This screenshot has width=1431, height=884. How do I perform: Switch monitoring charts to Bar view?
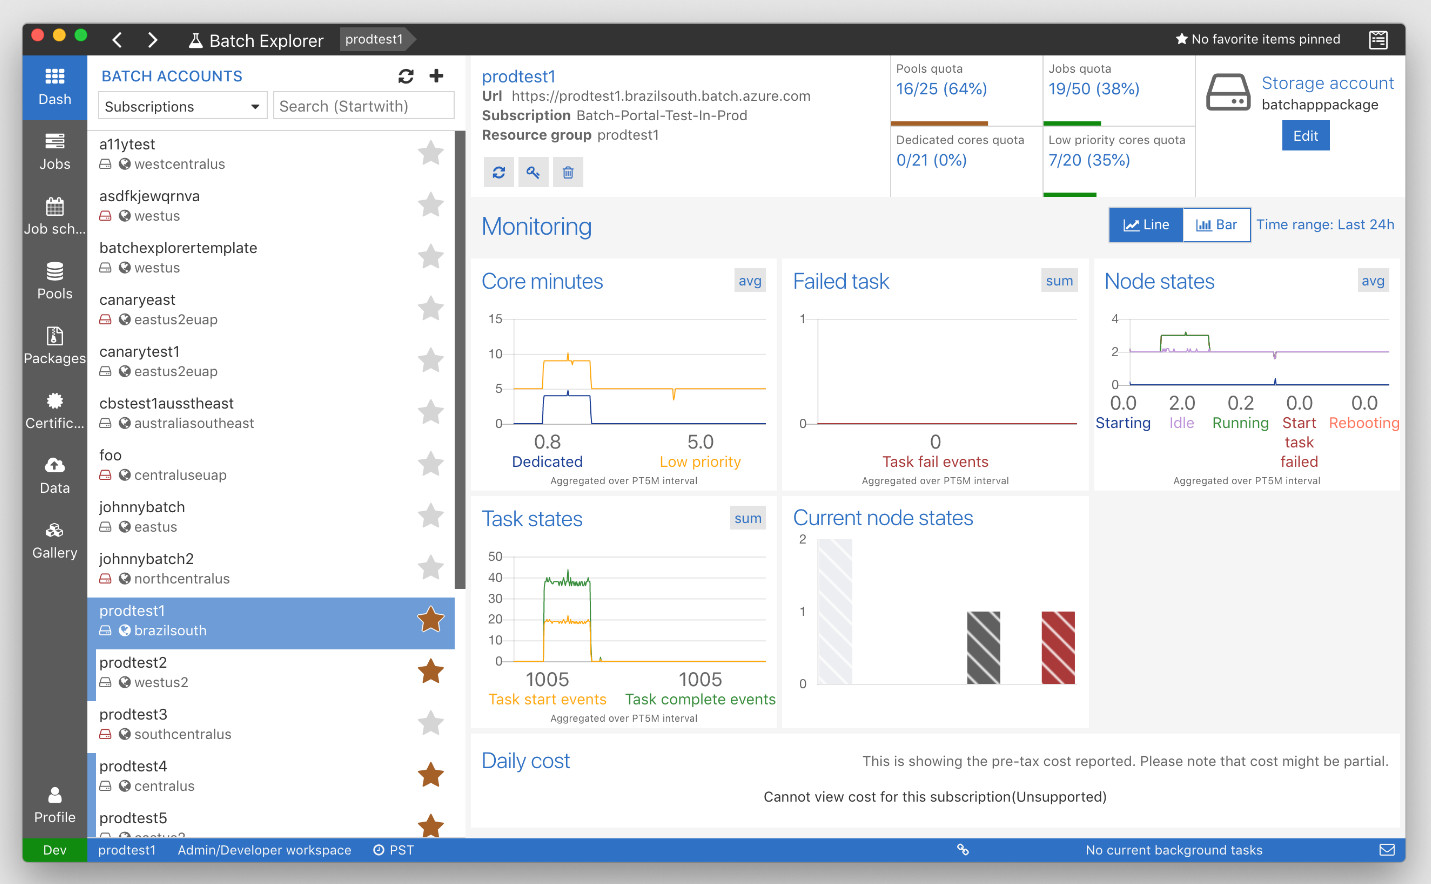pos(1217,225)
